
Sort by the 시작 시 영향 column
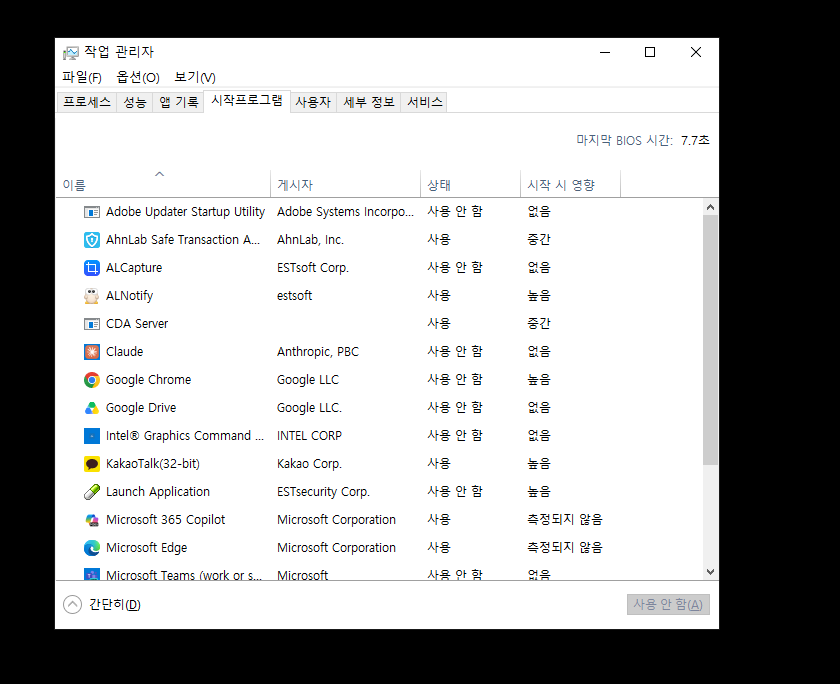coord(571,184)
